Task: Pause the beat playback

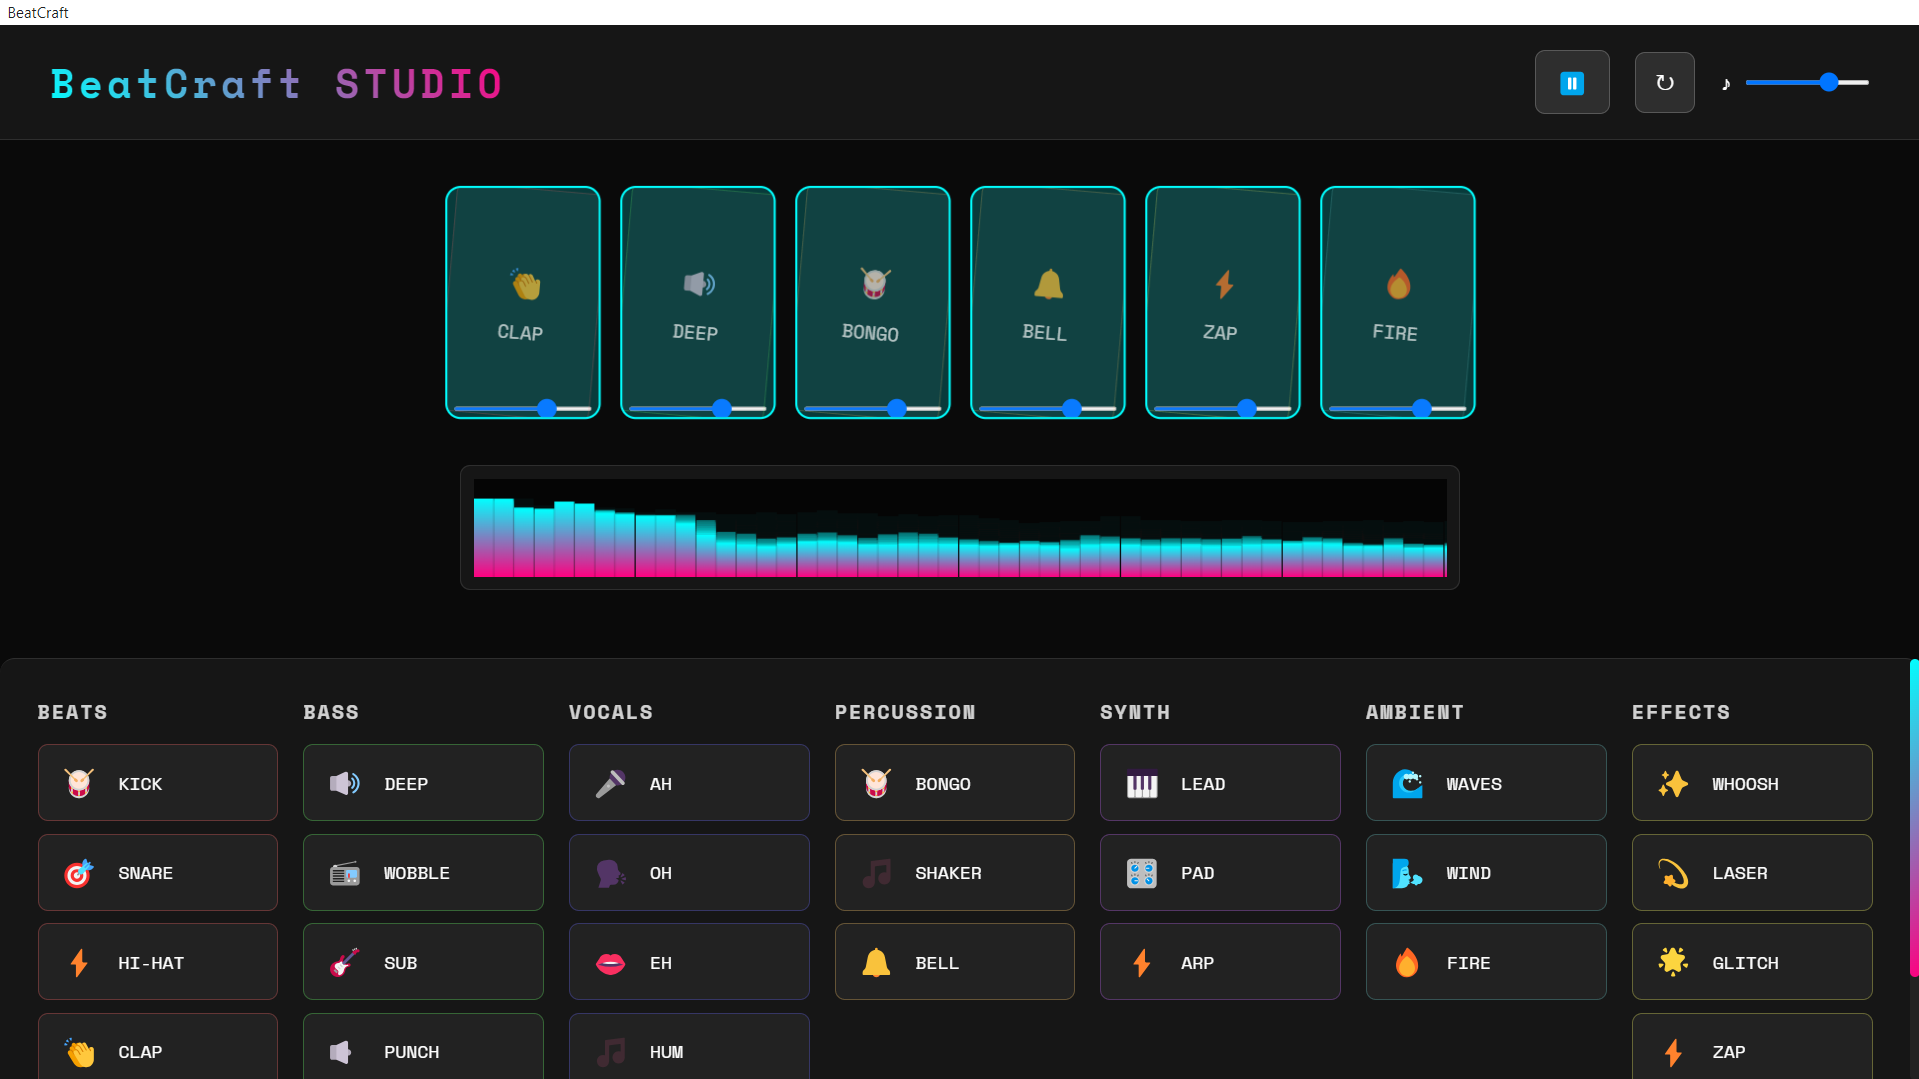Action: (x=1572, y=82)
